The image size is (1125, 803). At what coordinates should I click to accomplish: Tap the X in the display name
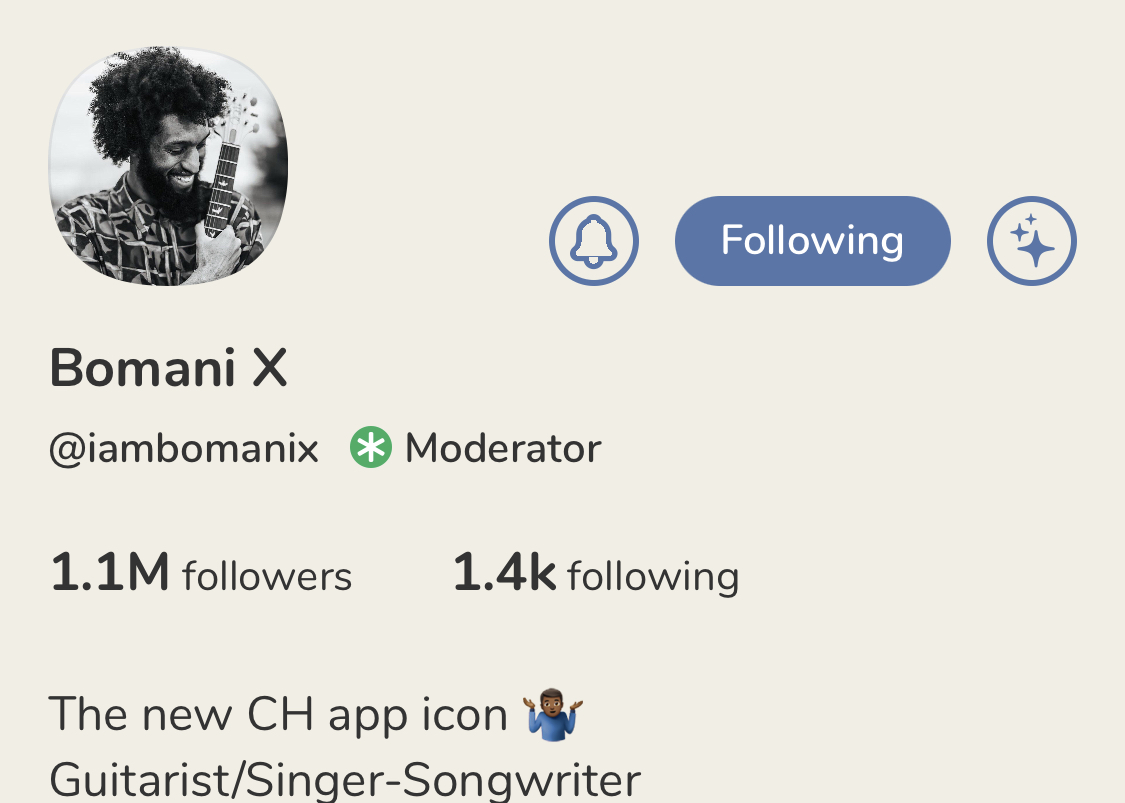tap(270, 369)
